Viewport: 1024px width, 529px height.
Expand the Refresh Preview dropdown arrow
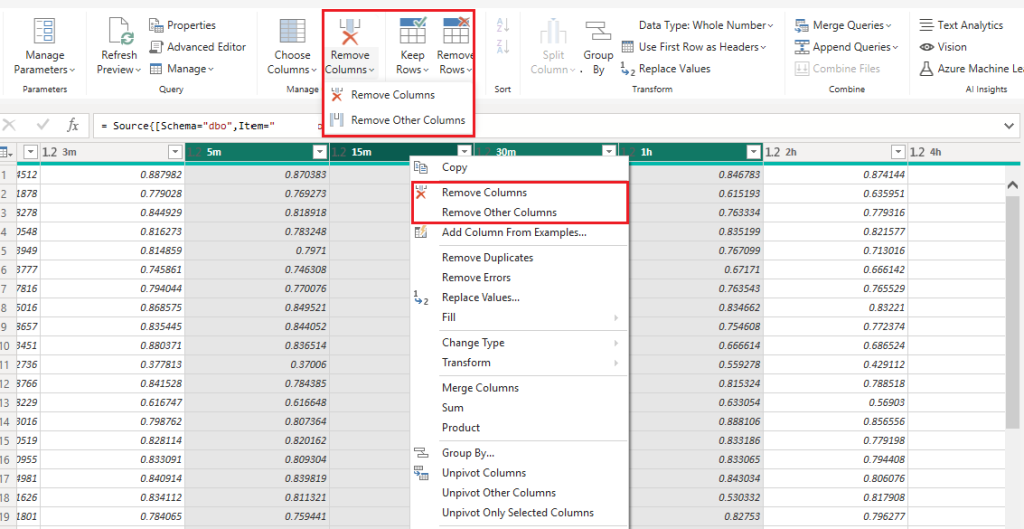point(138,70)
